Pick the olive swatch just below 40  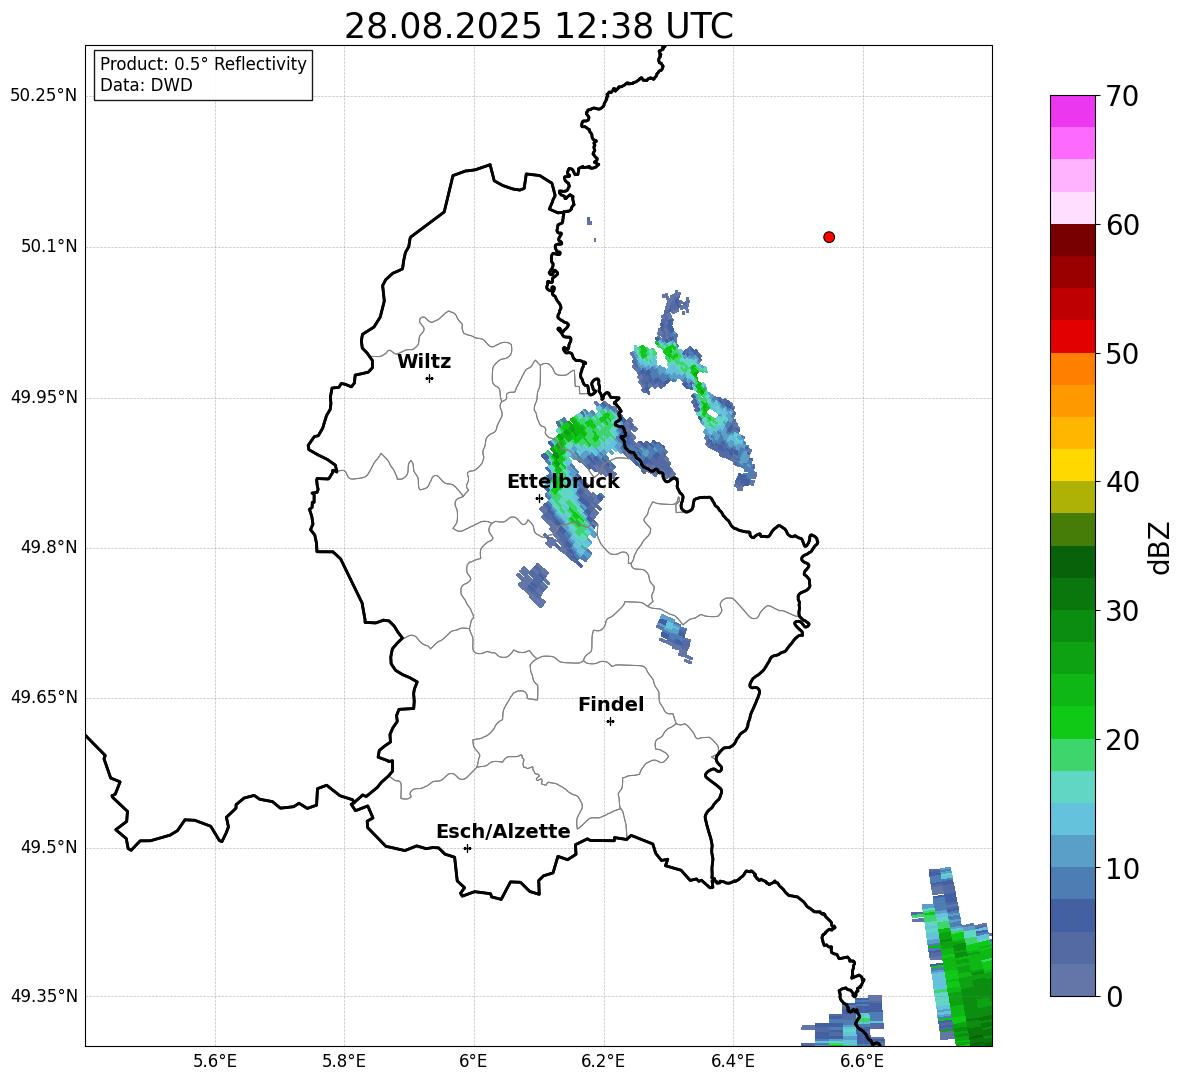click(1072, 497)
